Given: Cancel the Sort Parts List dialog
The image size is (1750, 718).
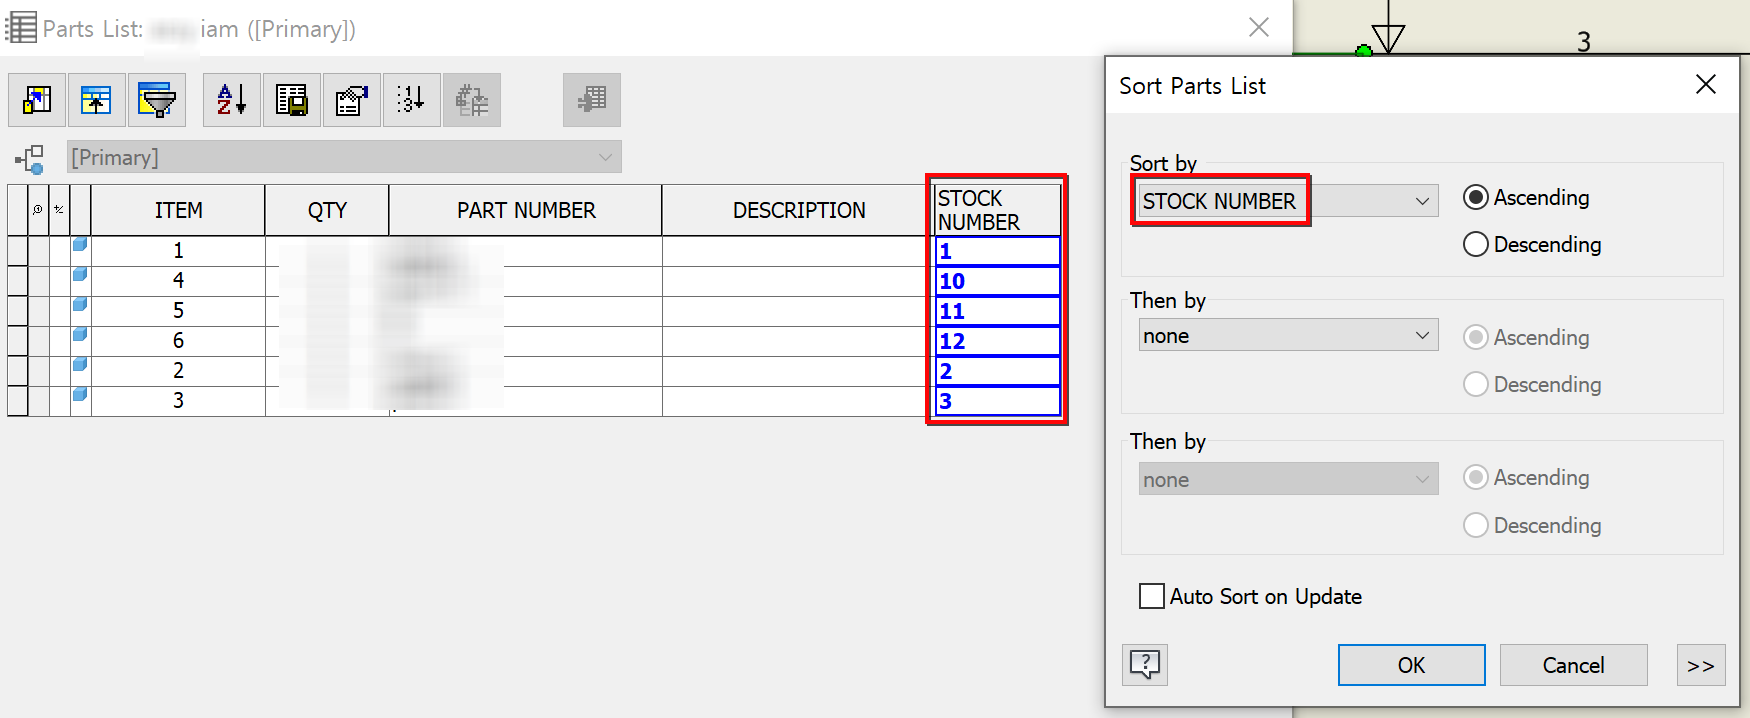Looking at the screenshot, I should pyautogui.click(x=1573, y=666).
